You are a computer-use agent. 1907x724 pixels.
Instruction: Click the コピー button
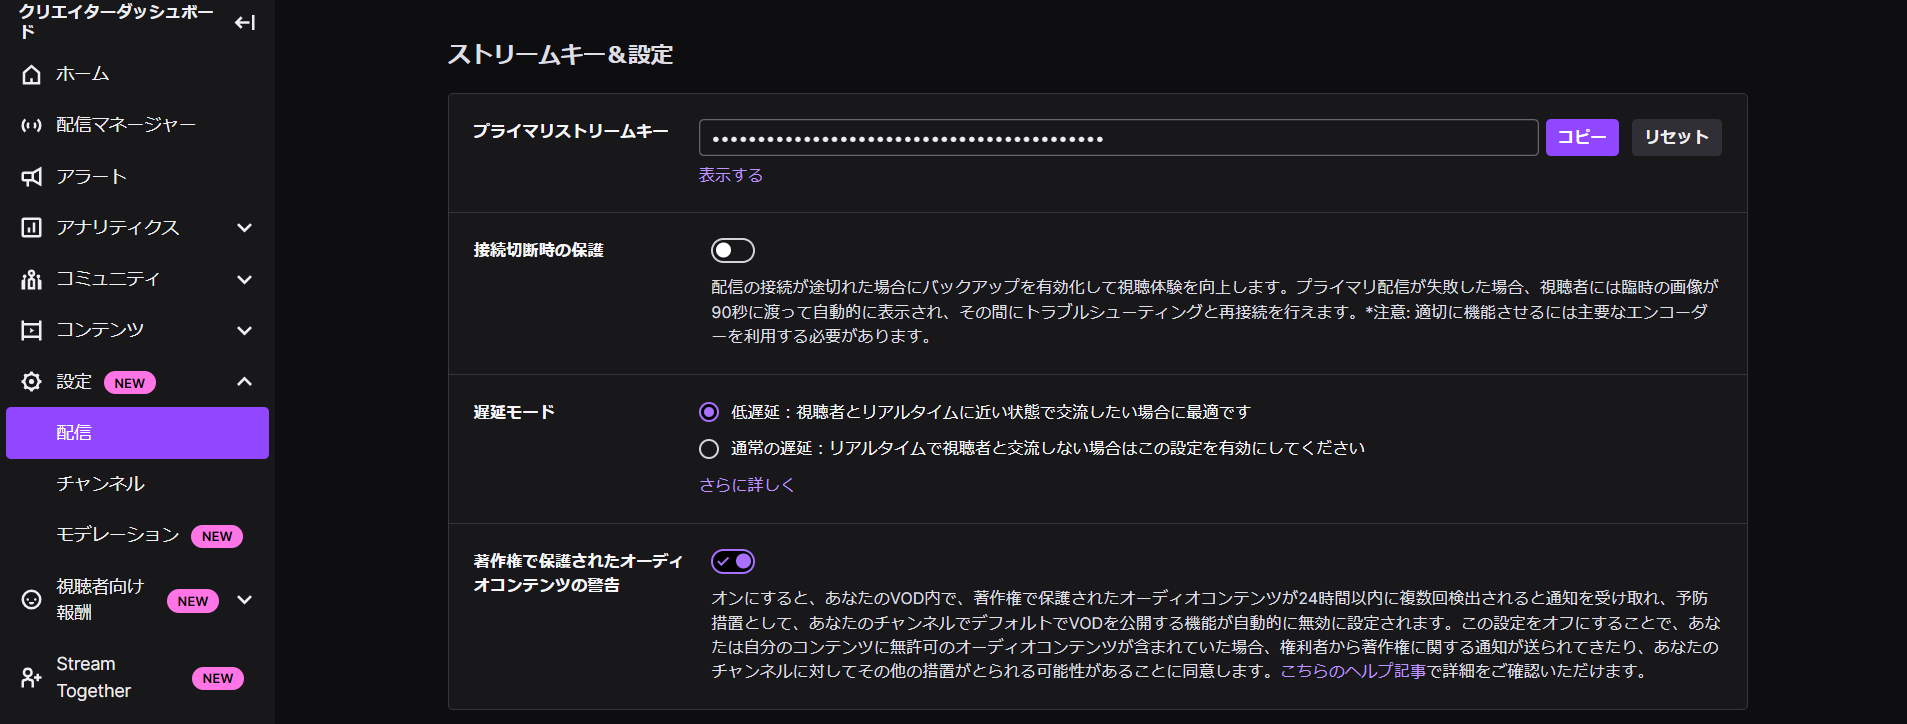[x=1582, y=137]
